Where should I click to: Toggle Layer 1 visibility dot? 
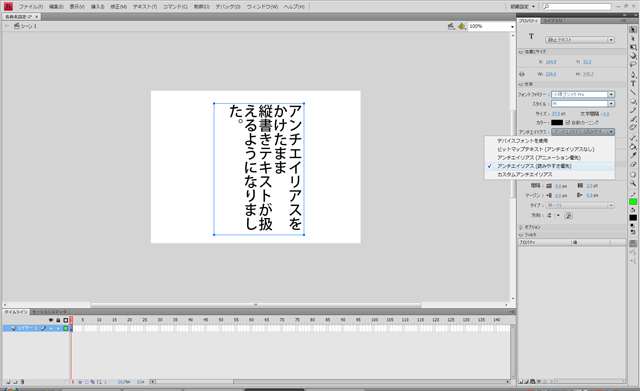coord(51,328)
